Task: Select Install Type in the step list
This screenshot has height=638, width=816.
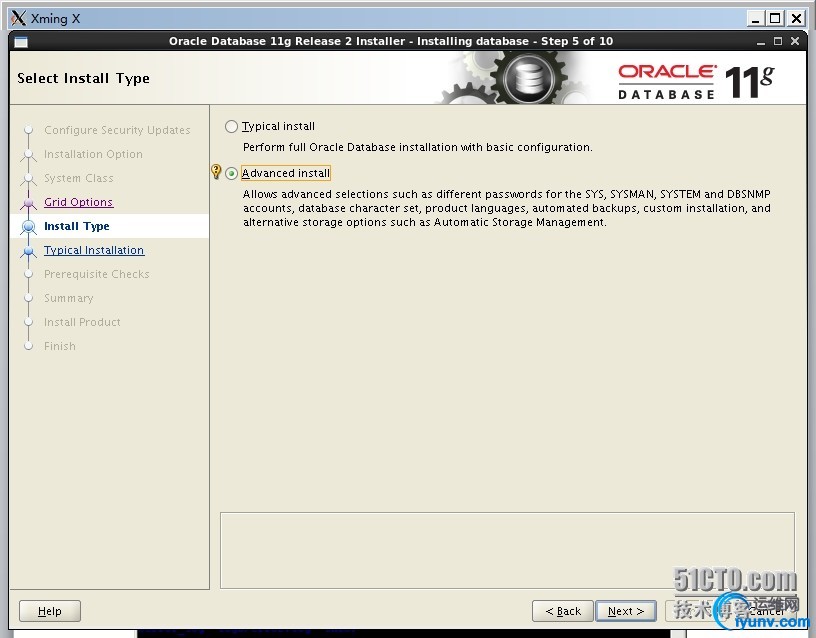Action: (x=76, y=226)
